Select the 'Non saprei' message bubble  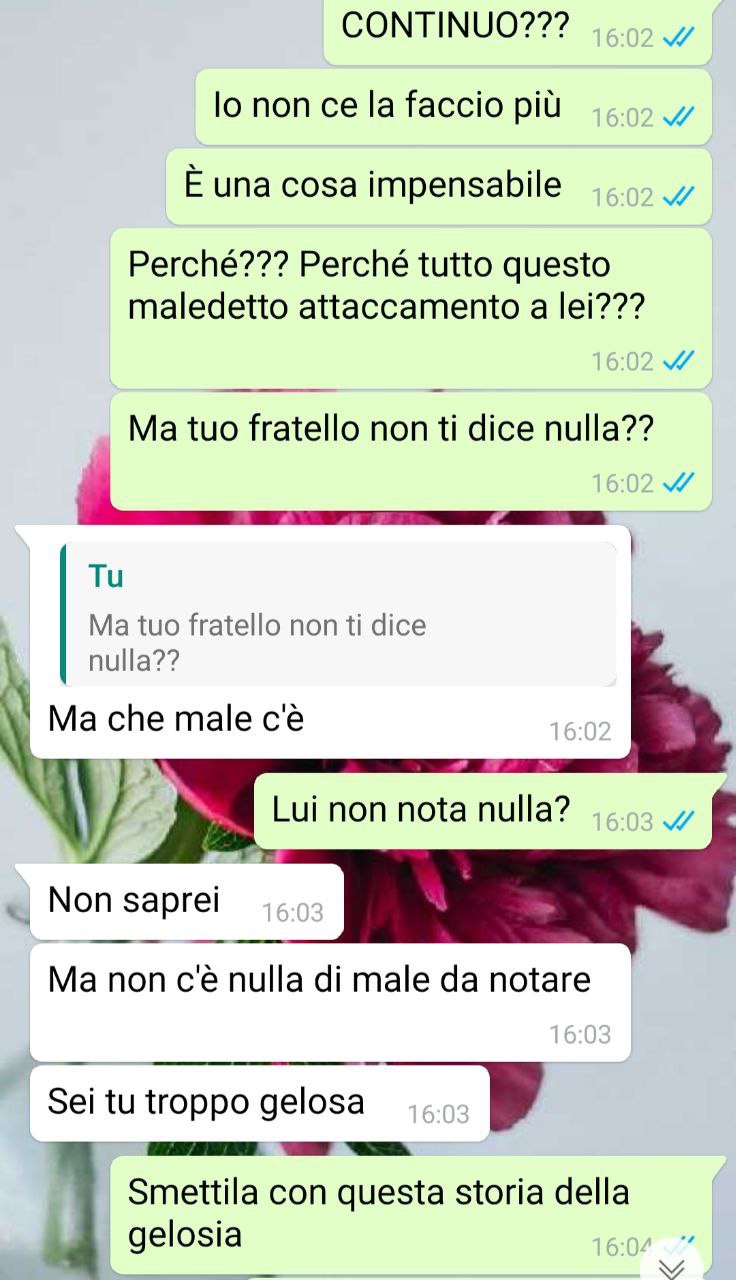point(187,902)
